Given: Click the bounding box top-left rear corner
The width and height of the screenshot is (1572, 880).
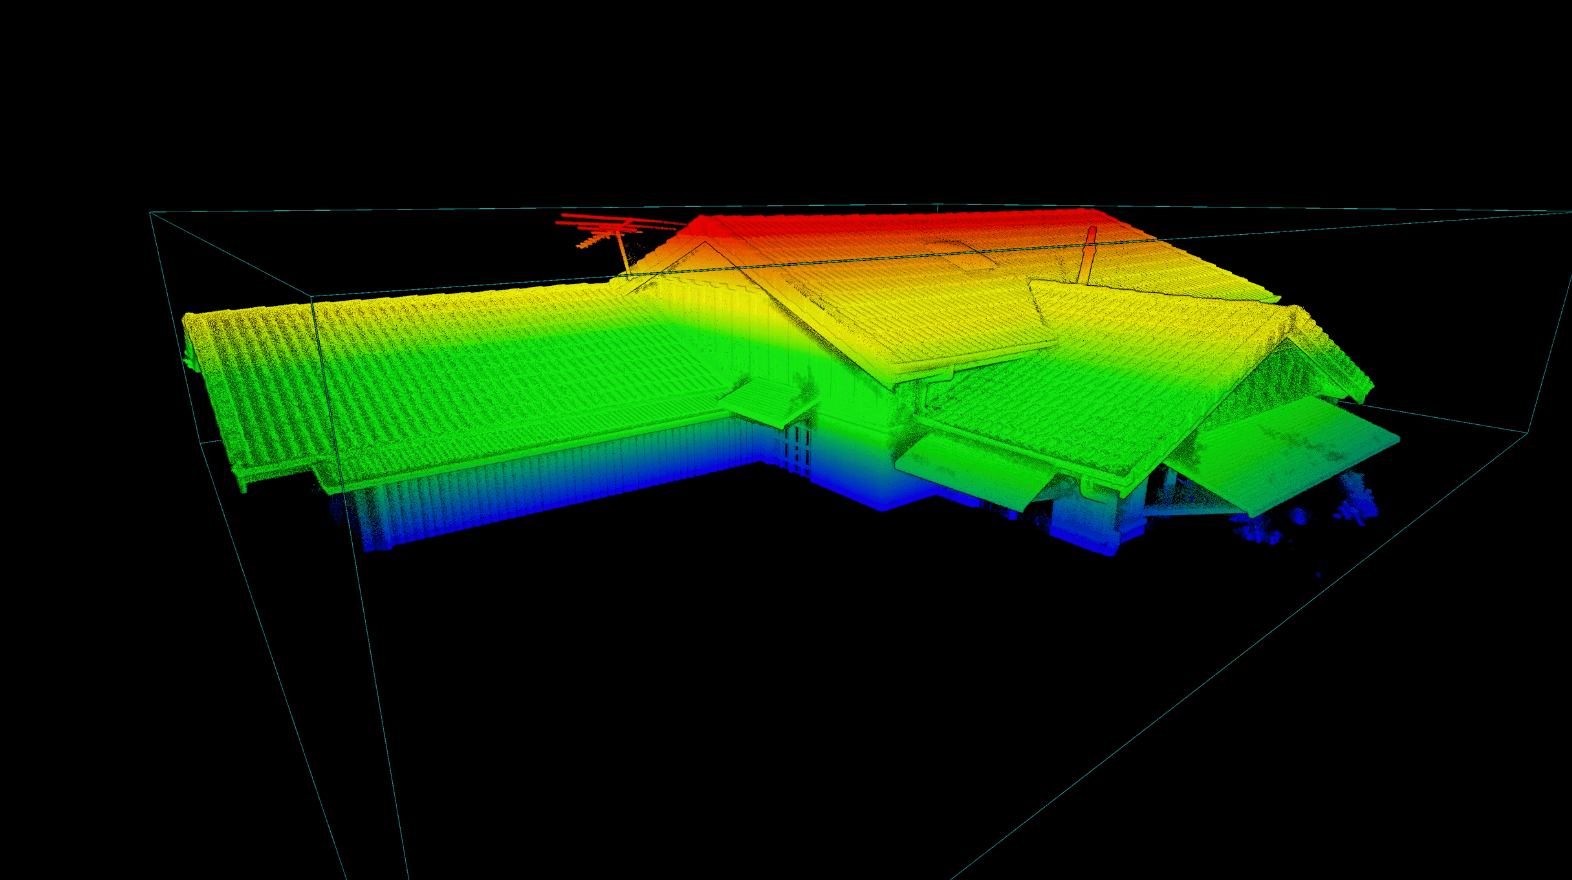Looking at the screenshot, I should point(151,212).
